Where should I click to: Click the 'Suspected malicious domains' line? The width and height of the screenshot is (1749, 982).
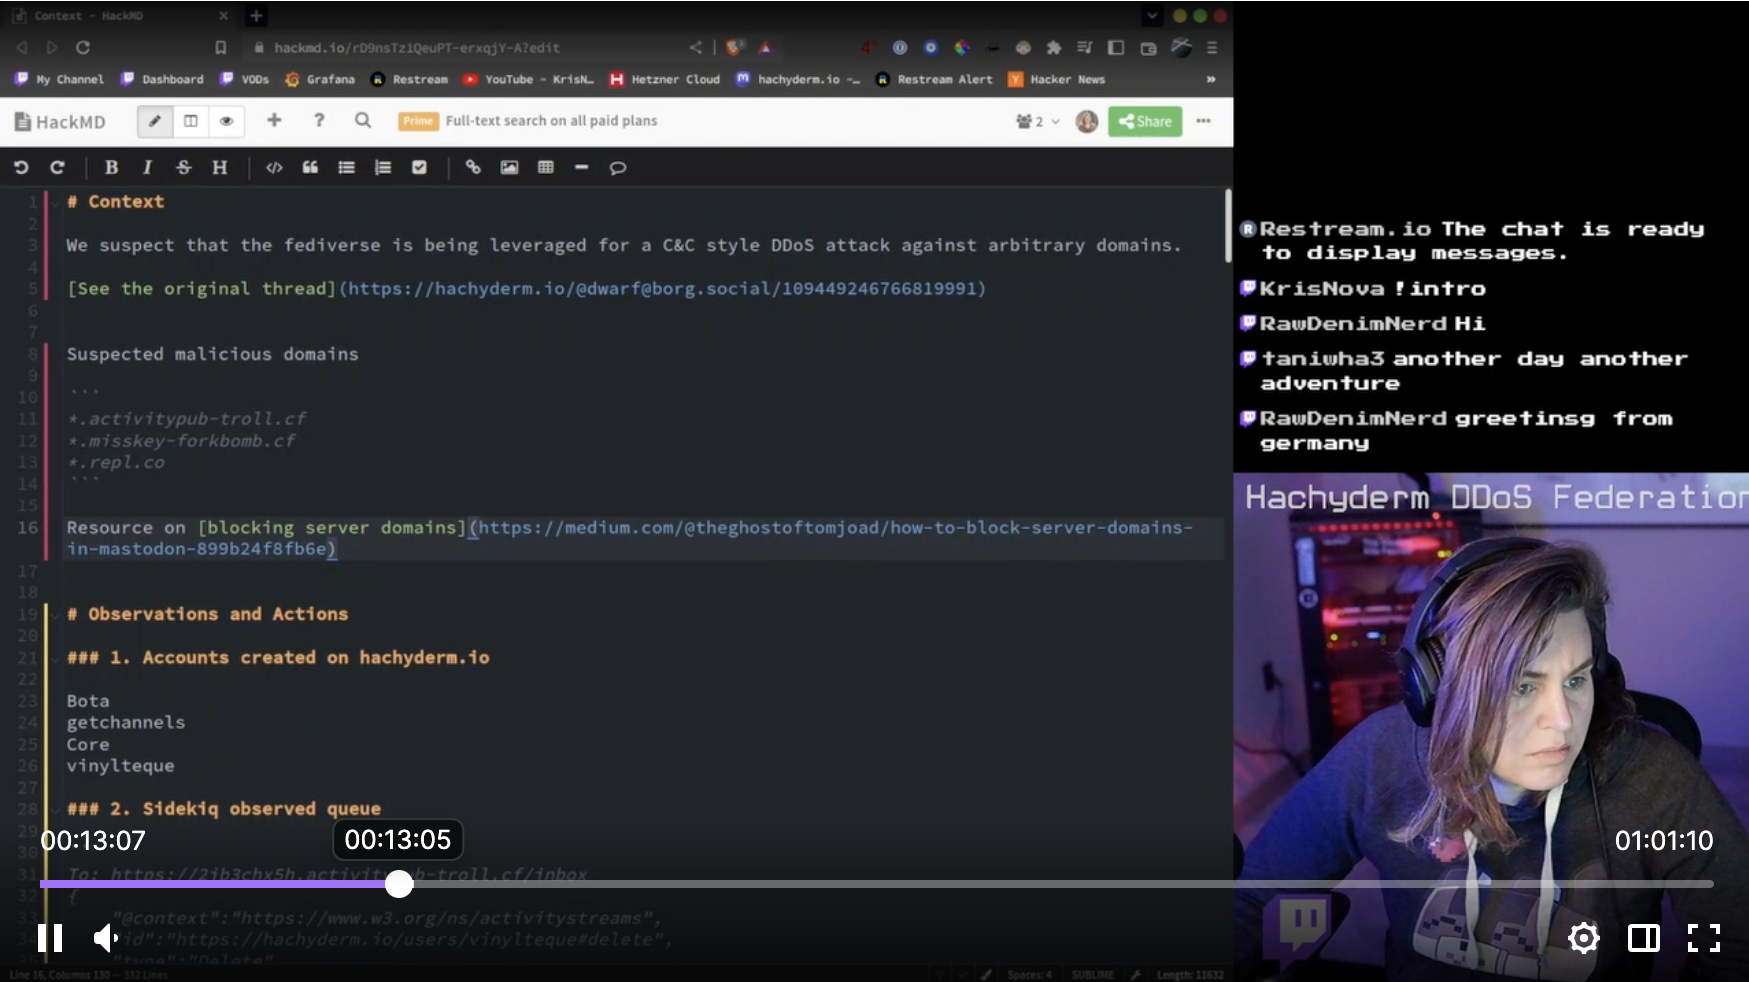click(x=212, y=354)
